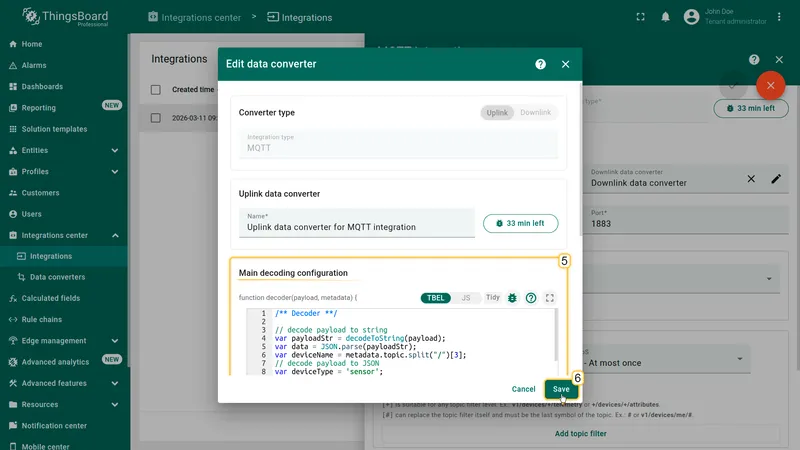Check the 2026-03-11 integration row checkbox
Screen dimensions: 800x450
[x=156, y=118]
